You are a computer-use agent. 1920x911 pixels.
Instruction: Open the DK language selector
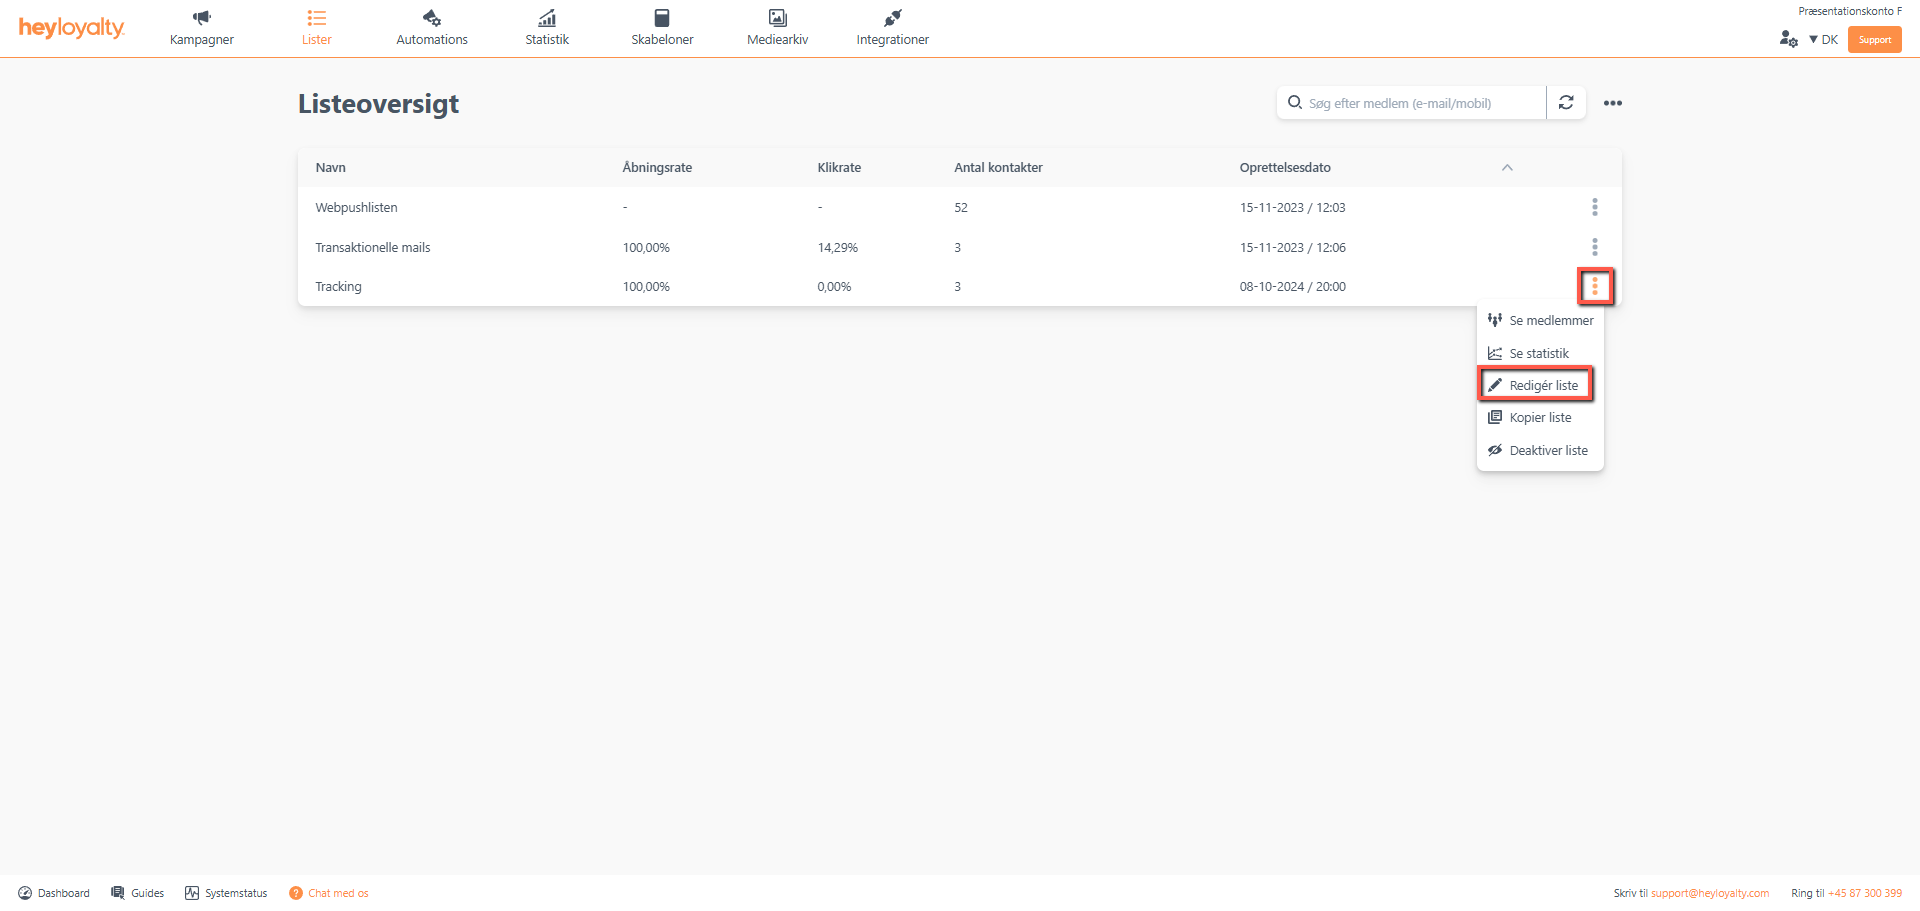click(x=1824, y=40)
